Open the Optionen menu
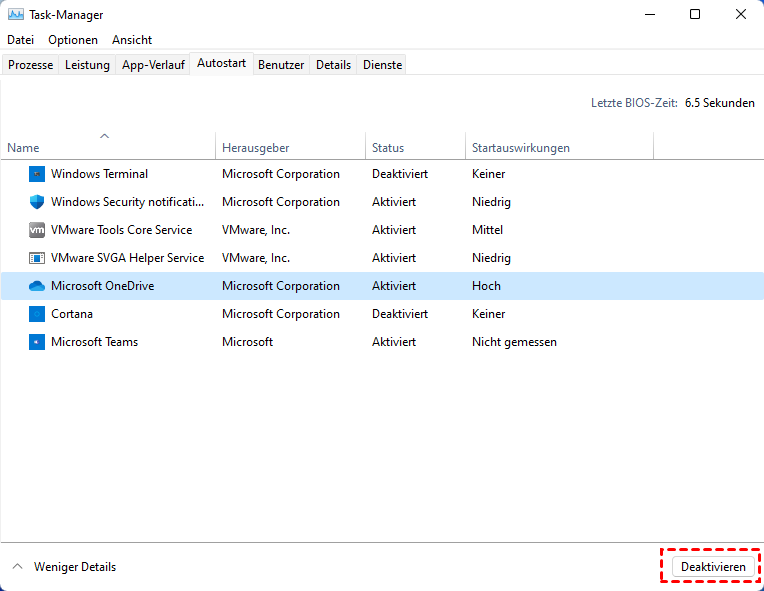 click(73, 40)
